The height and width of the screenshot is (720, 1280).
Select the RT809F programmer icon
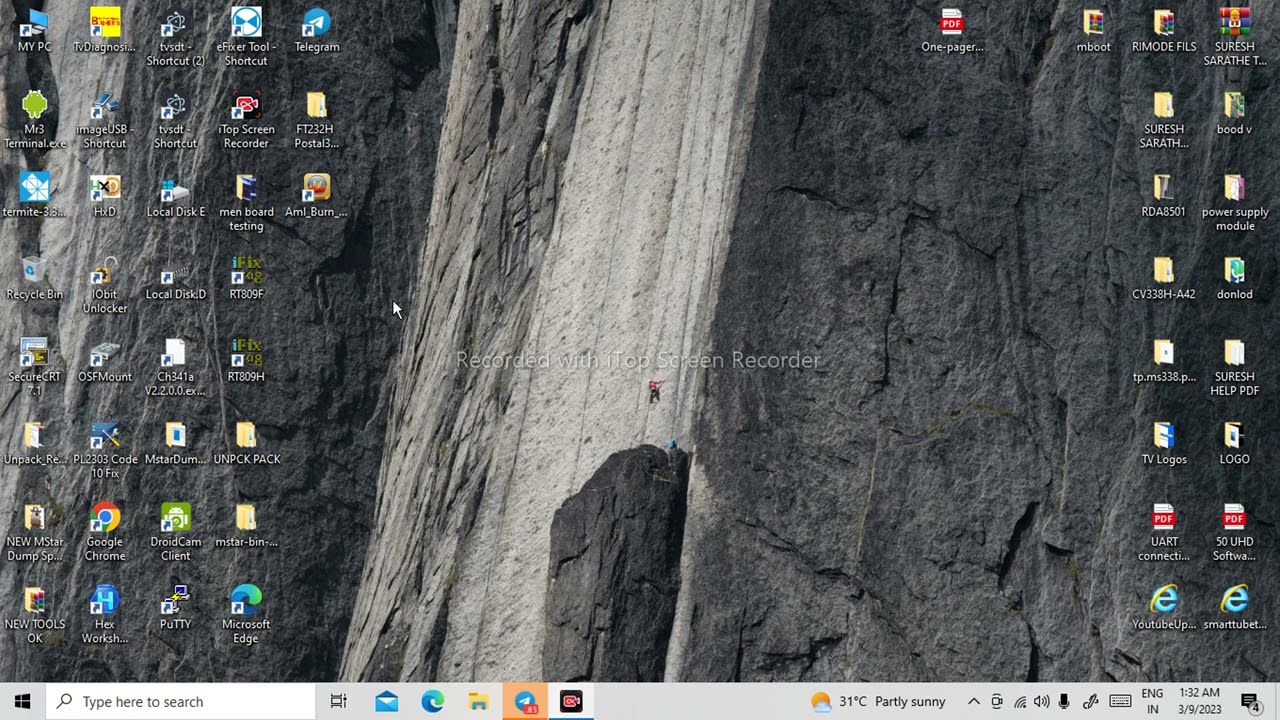coord(246,278)
